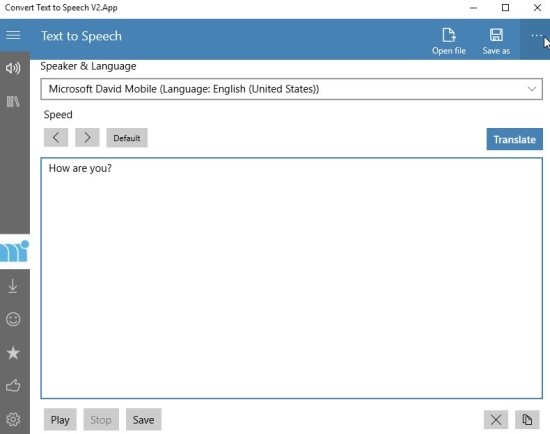Open the speaker text-to-speech sidebar page

(x=13, y=68)
